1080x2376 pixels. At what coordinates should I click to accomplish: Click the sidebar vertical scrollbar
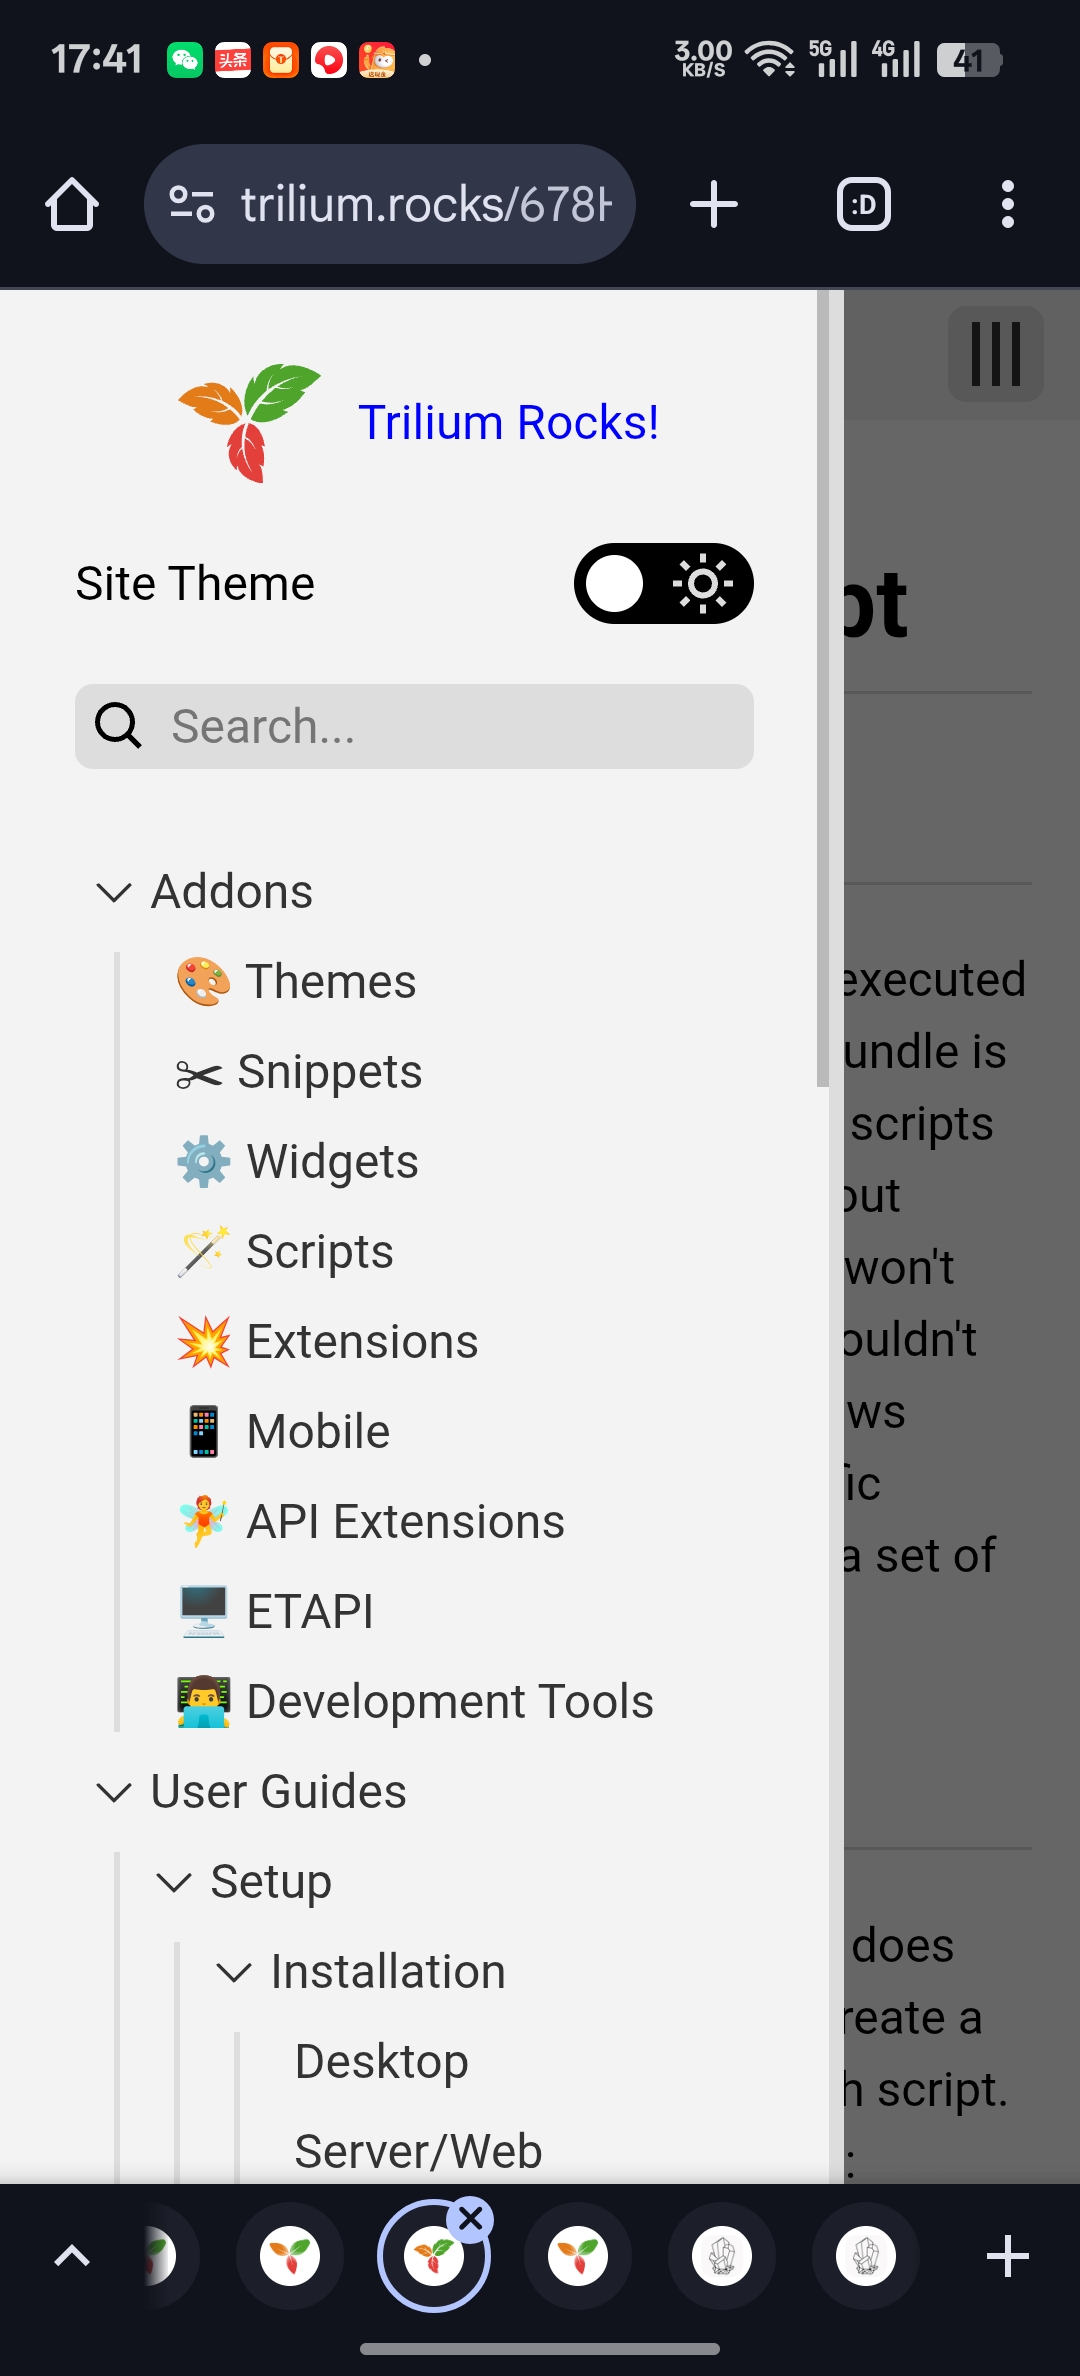(822, 688)
